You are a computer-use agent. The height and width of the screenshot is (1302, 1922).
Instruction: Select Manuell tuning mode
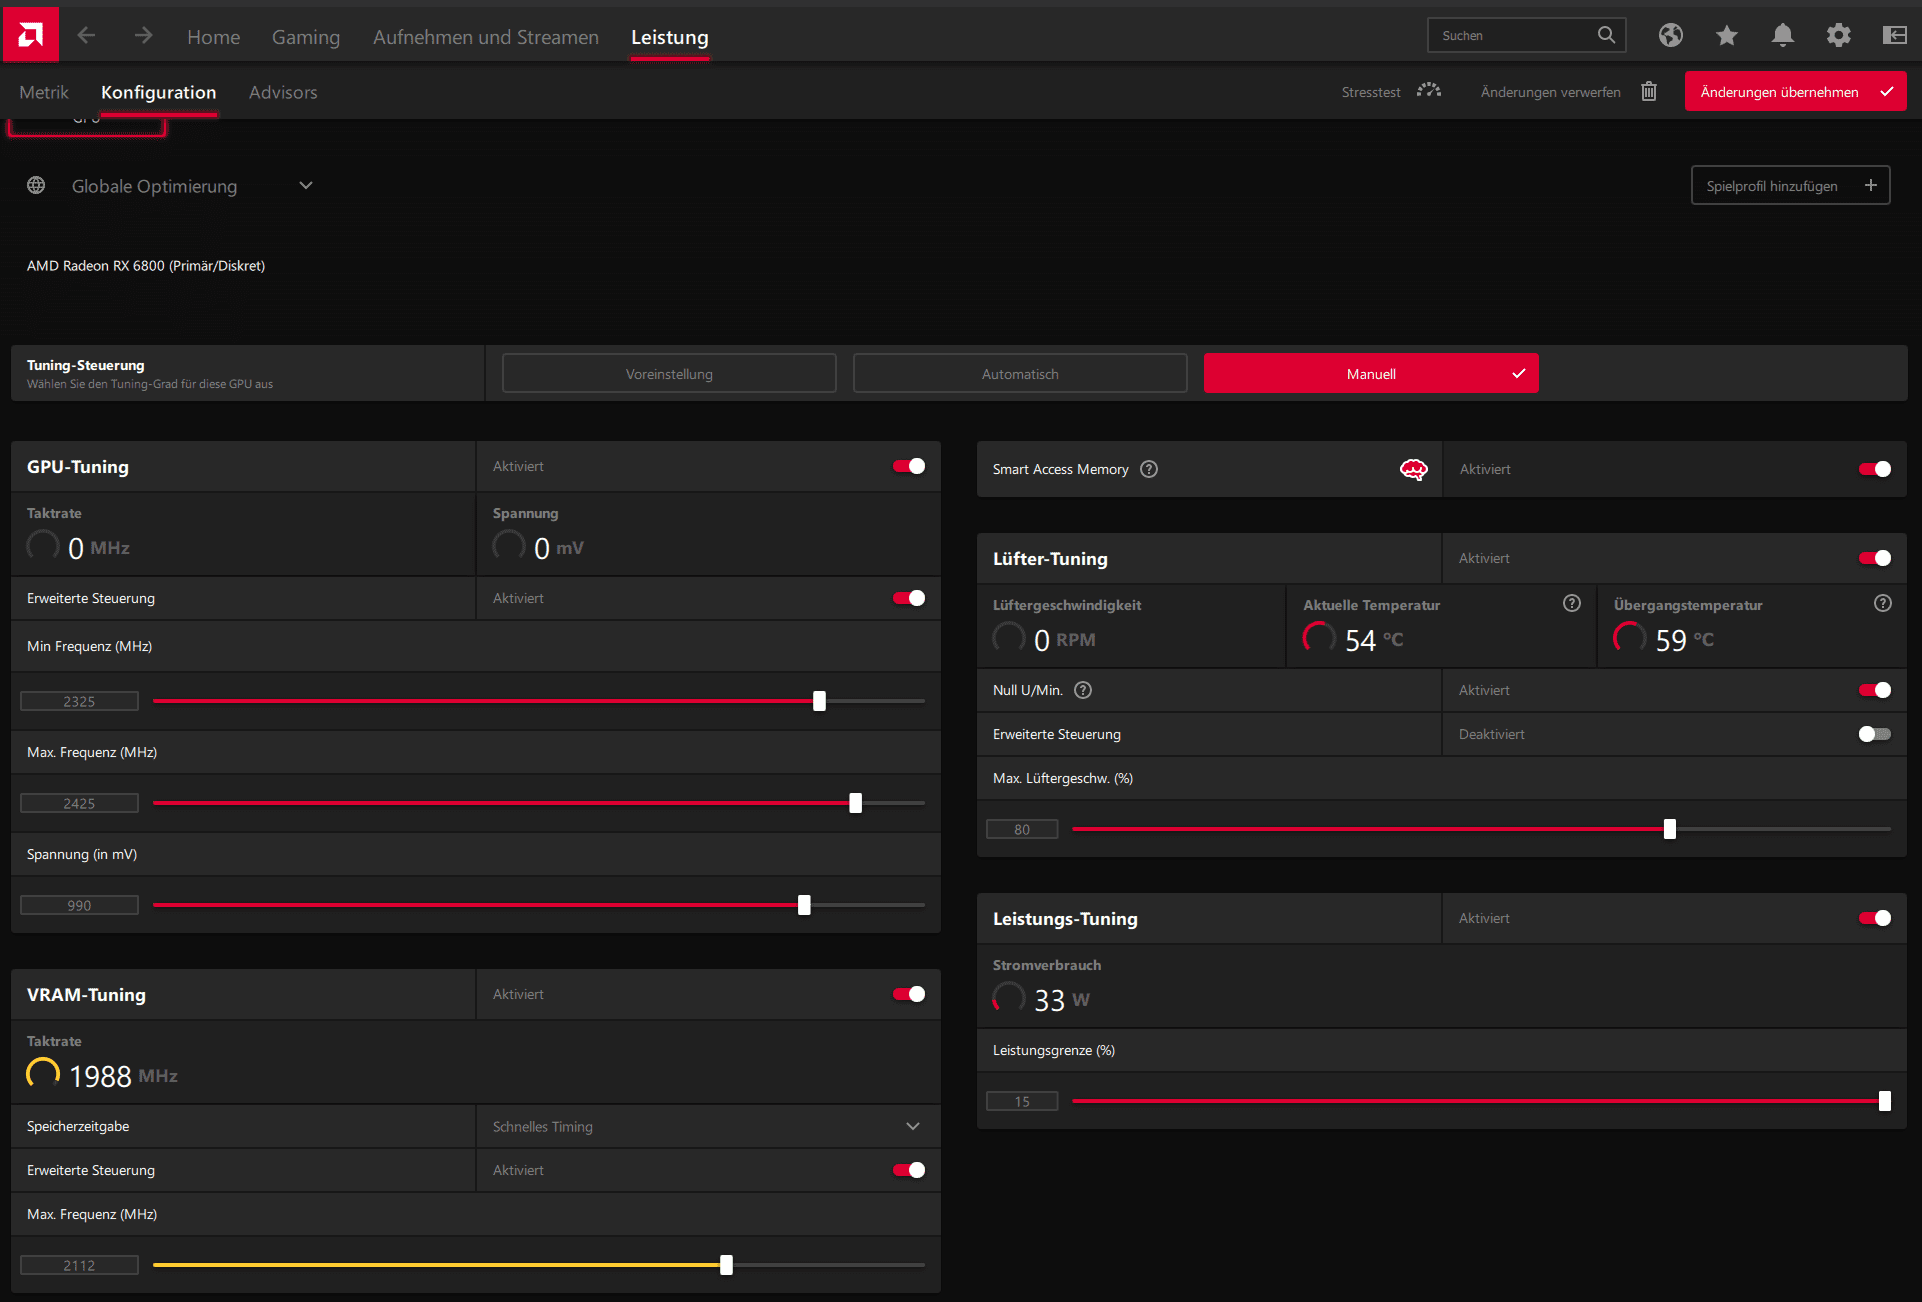click(1371, 373)
